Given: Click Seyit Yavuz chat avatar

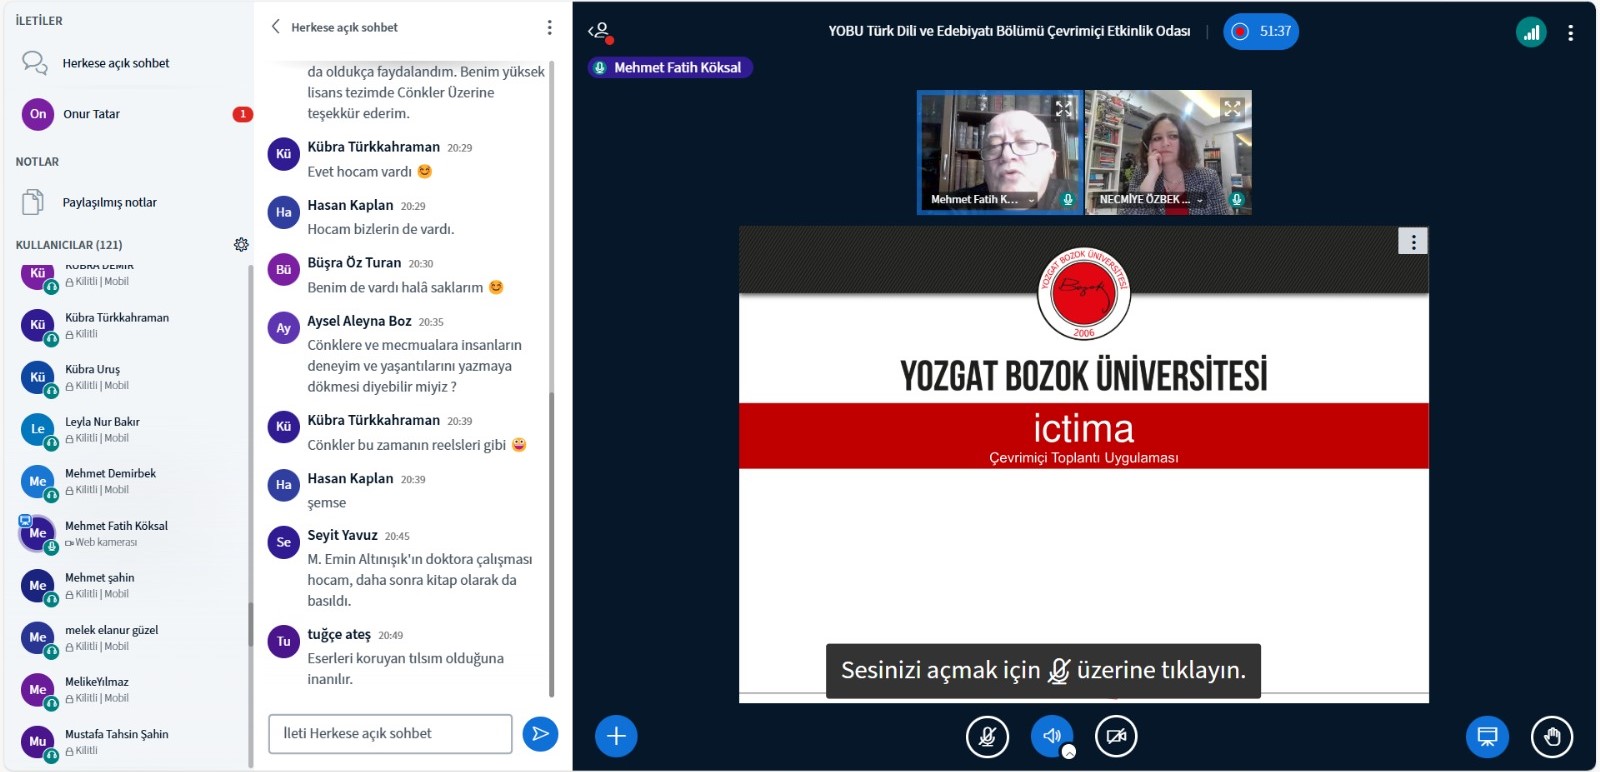Looking at the screenshot, I should coord(284,542).
